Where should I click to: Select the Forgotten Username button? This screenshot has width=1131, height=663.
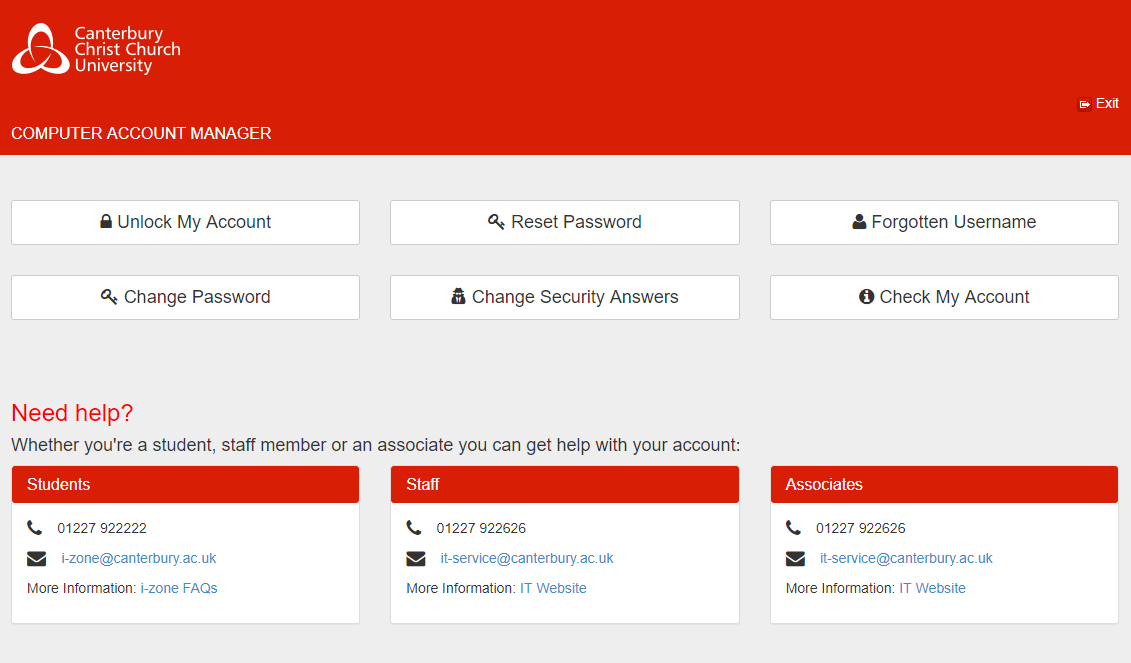tap(944, 222)
